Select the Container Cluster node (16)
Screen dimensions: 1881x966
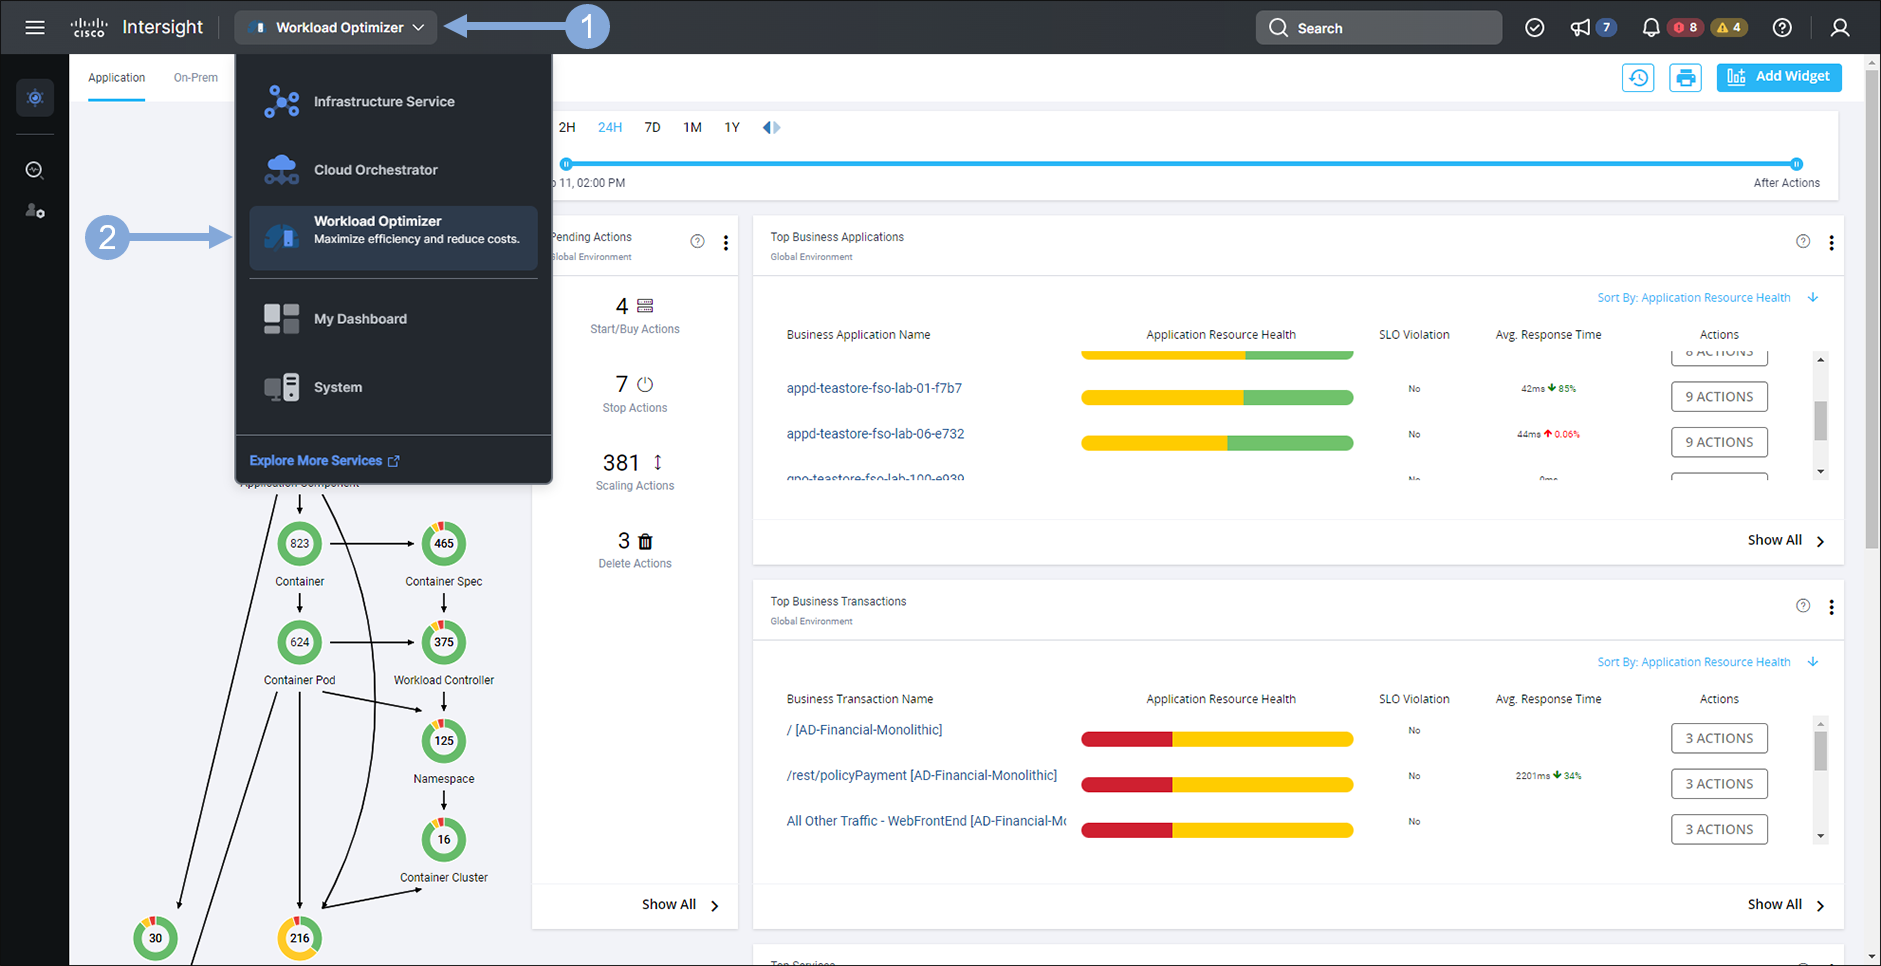(x=444, y=840)
